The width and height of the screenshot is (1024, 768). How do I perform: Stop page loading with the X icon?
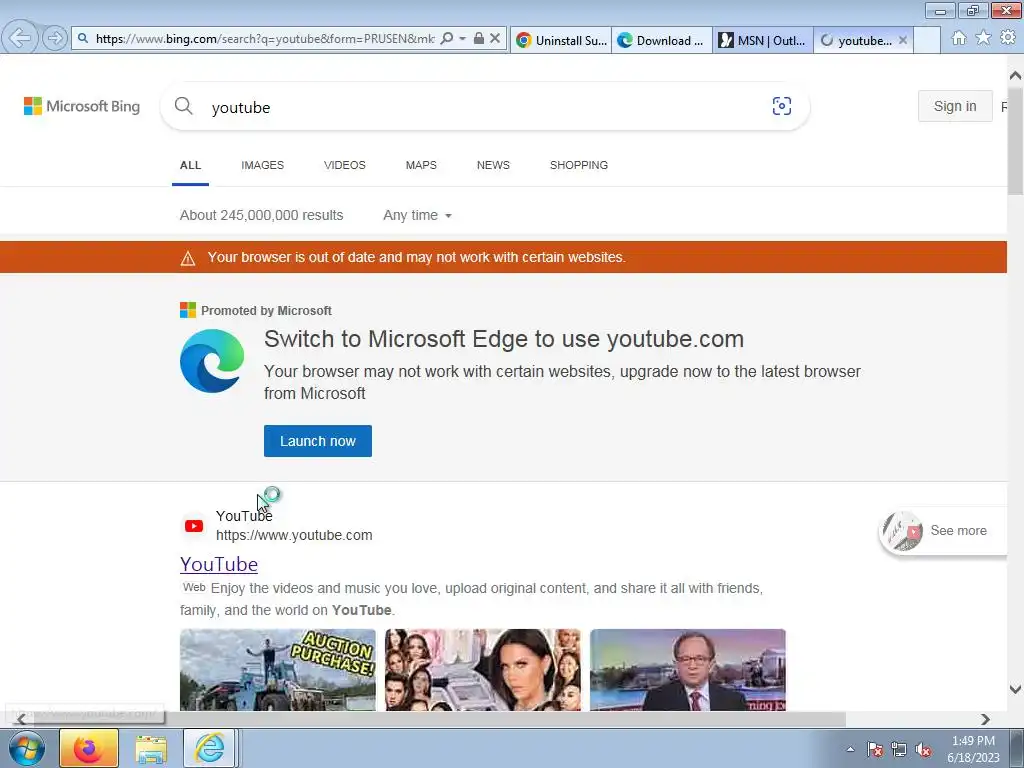[495, 39]
